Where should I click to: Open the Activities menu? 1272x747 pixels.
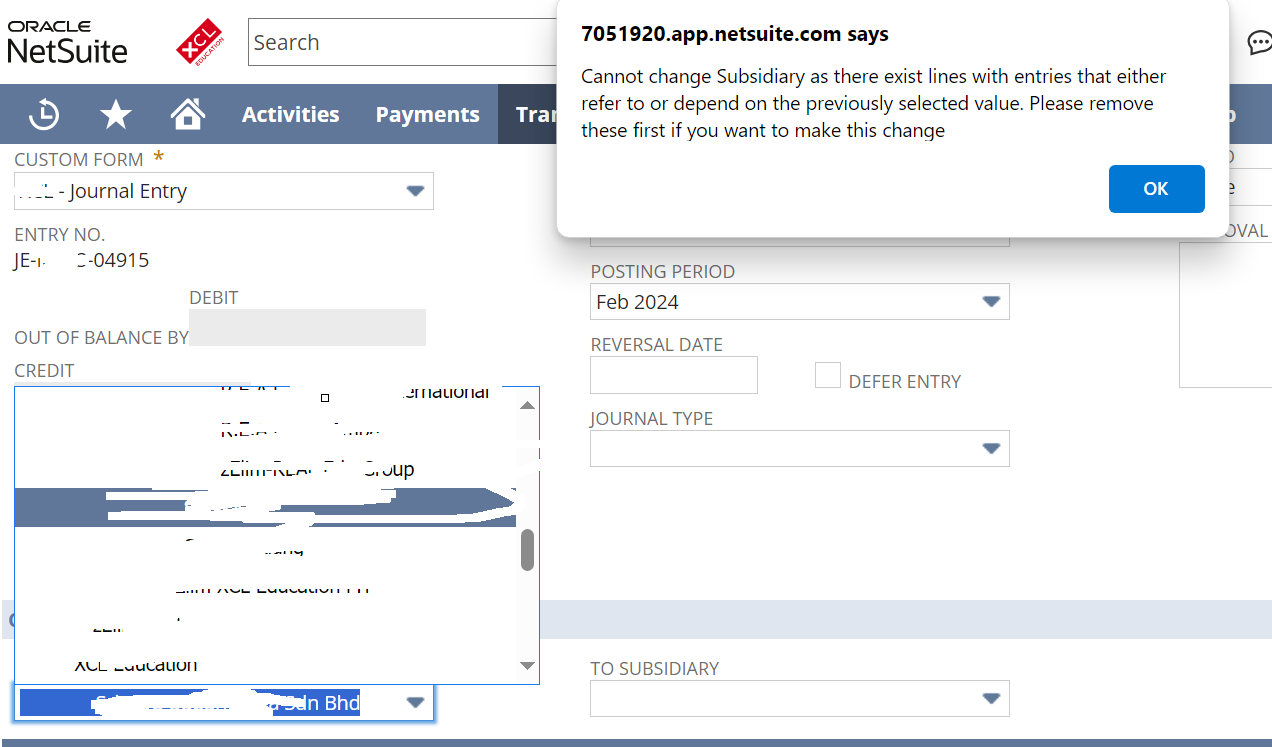[290, 114]
